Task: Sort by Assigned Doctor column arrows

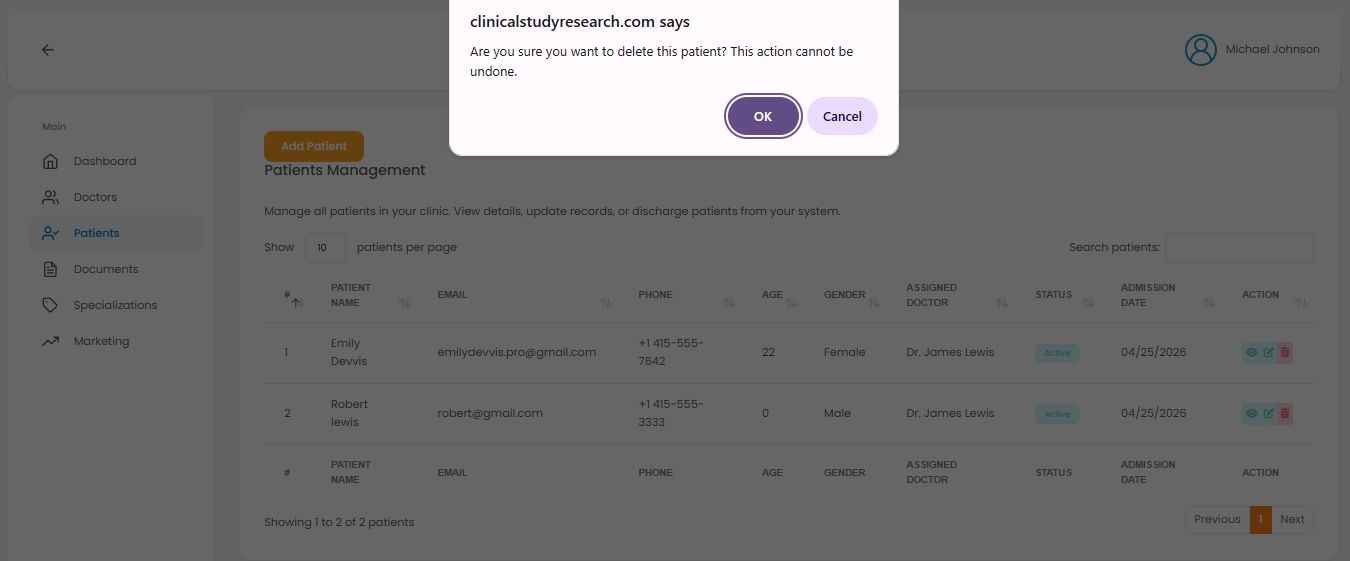Action: click(1002, 302)
